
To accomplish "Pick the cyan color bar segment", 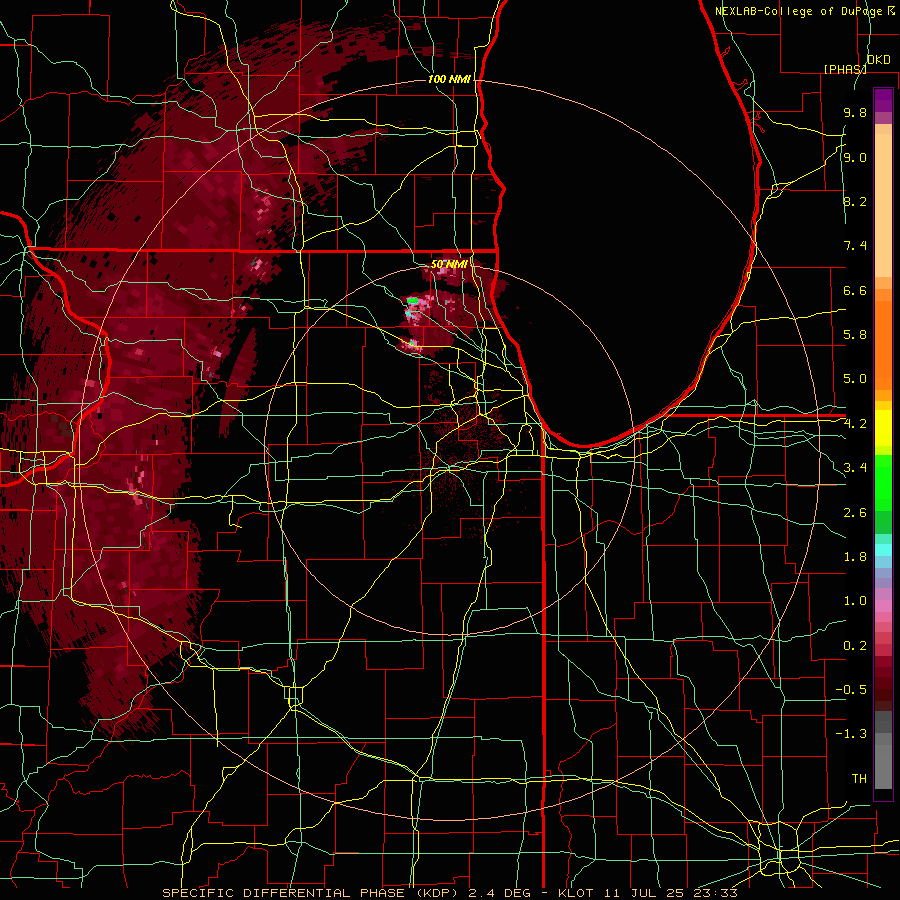I will tap(883, 550).
